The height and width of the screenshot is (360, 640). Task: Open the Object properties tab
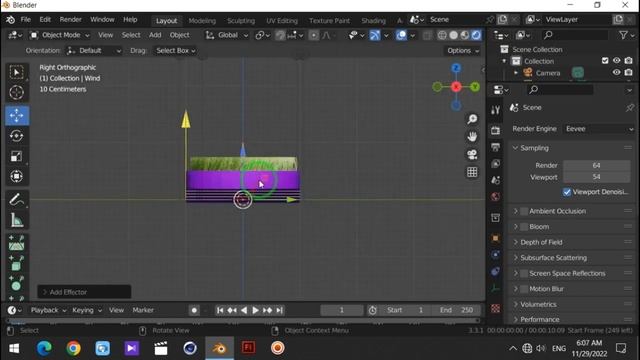click(x=496, y=238)
